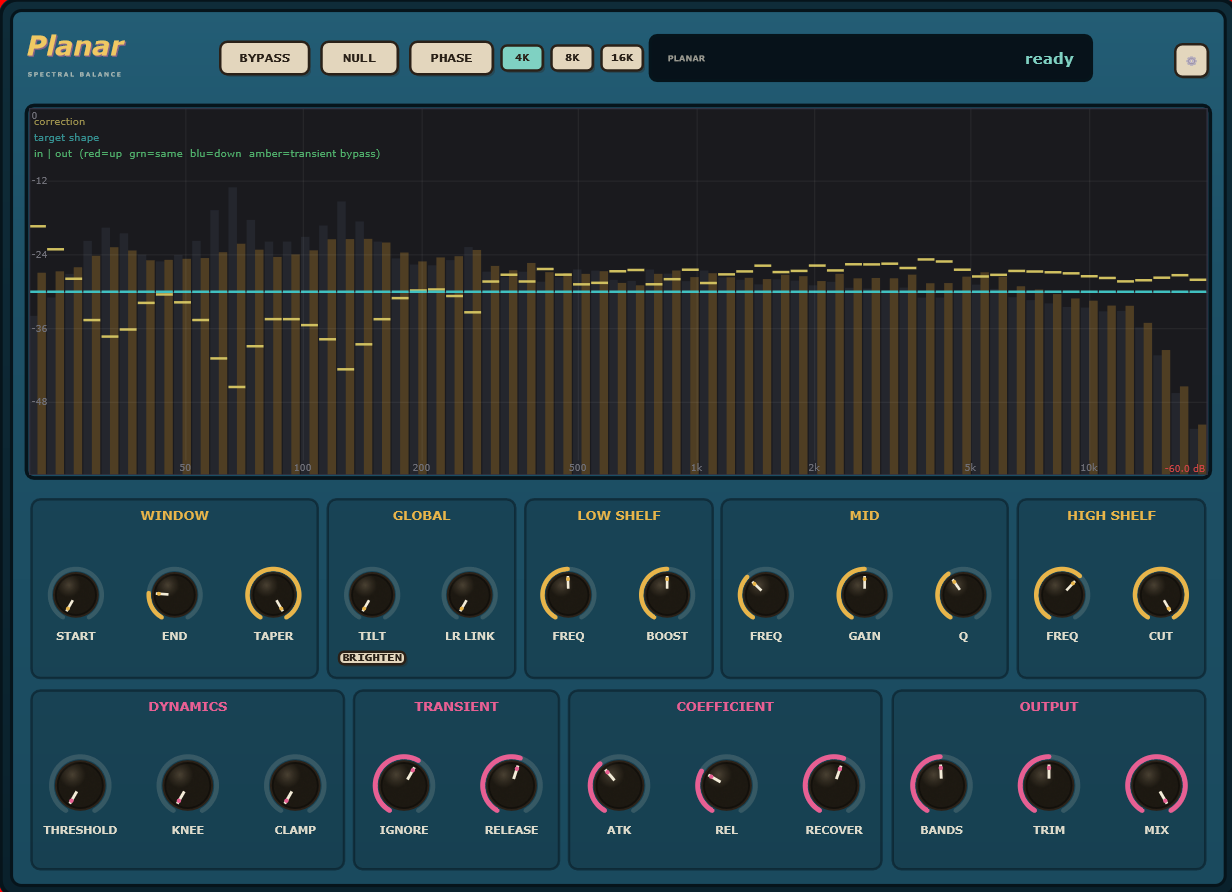Viewport: 1232px width, 892px height.
Task: Click the MID FREQ knob
Action: [x=766, y=595]
